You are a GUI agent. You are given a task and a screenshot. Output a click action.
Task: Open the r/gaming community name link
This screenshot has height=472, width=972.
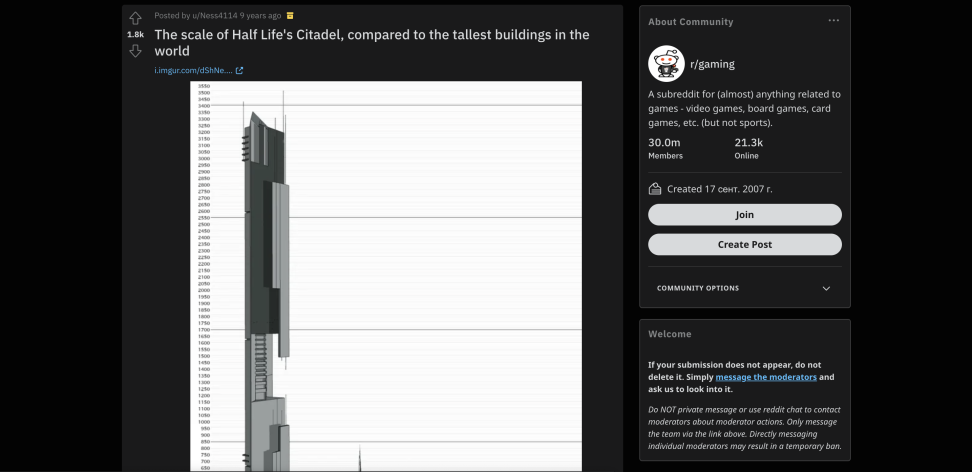712,64
